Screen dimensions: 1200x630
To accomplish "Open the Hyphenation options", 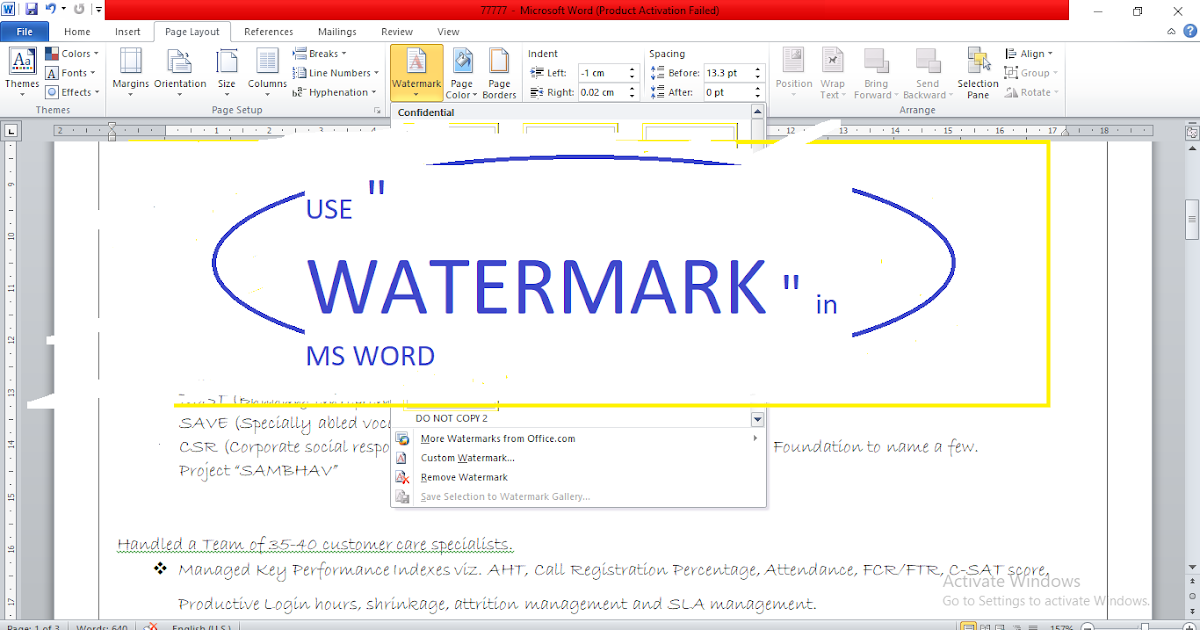I will coord(335,91).
